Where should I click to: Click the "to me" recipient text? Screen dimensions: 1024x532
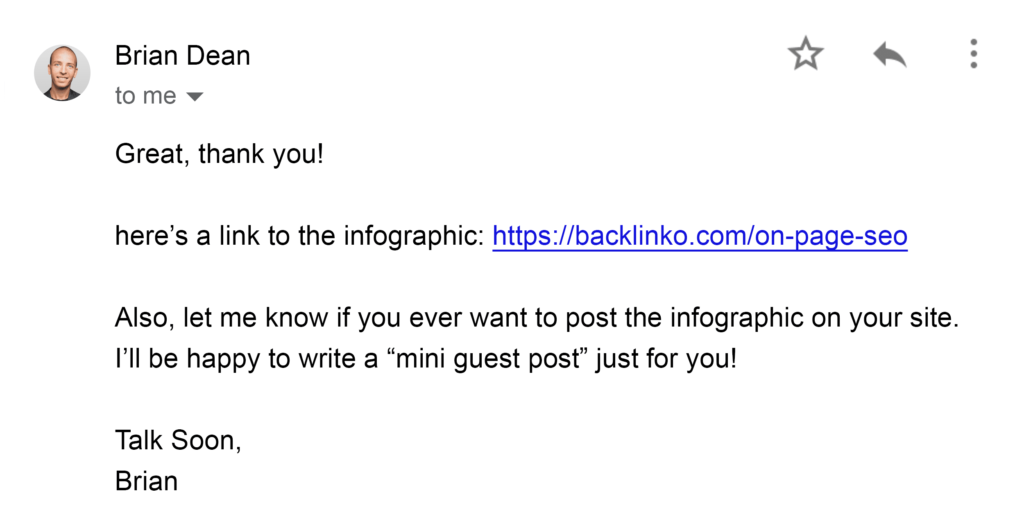[x=145, y=96]
